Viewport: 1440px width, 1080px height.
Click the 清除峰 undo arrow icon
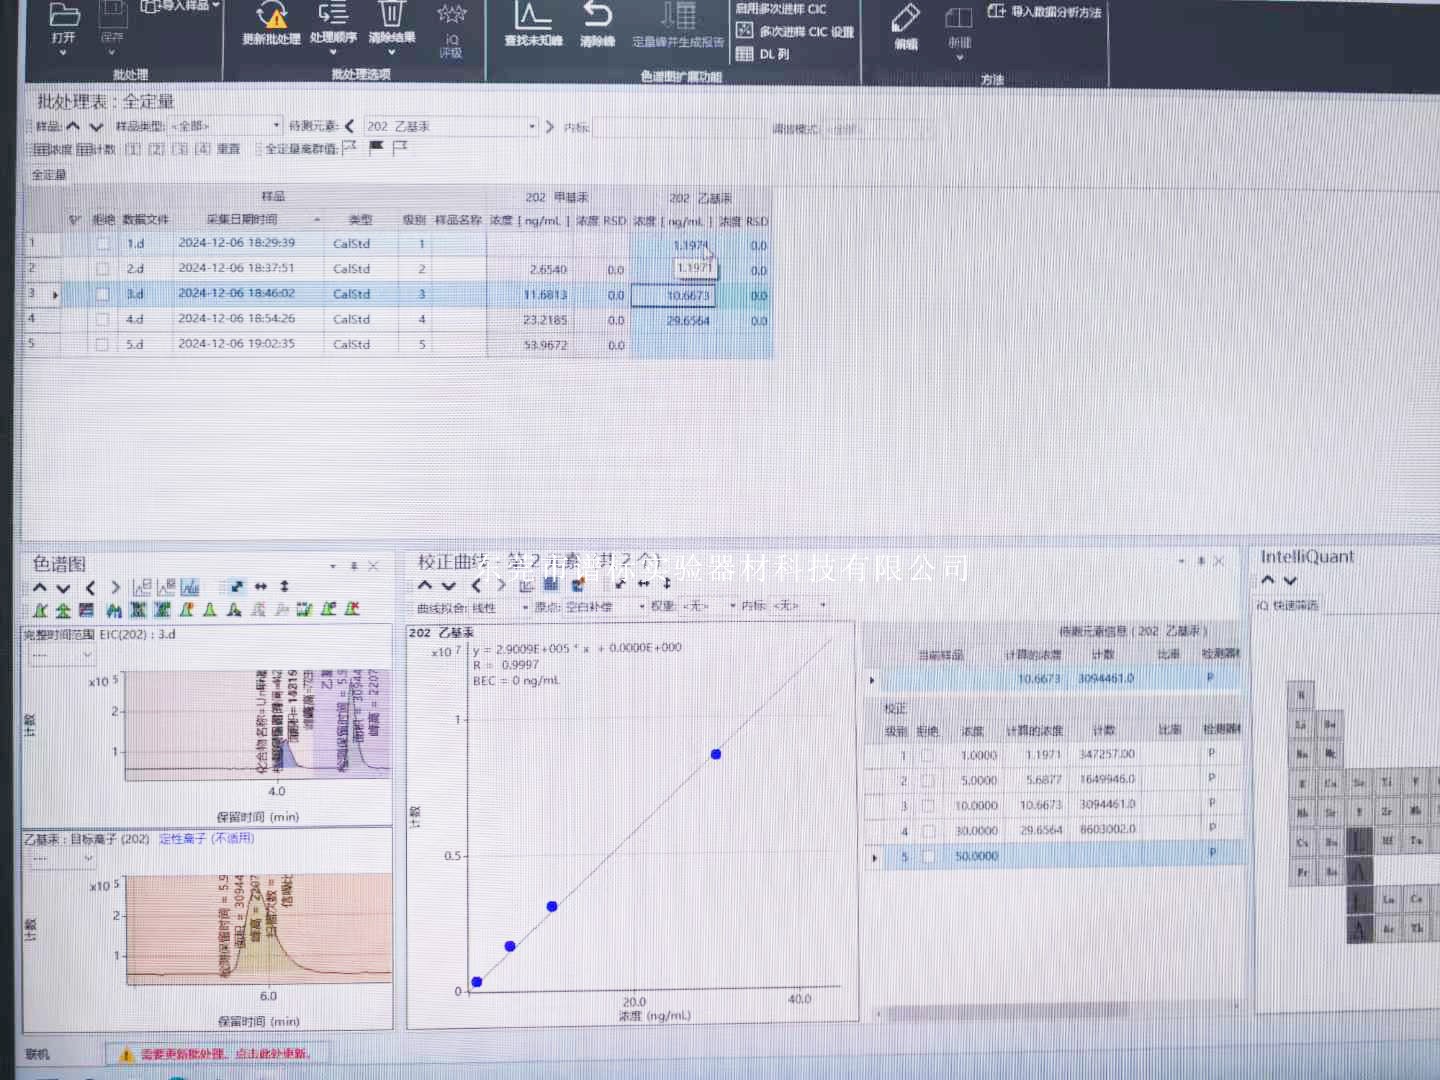[x=597, y=17]
